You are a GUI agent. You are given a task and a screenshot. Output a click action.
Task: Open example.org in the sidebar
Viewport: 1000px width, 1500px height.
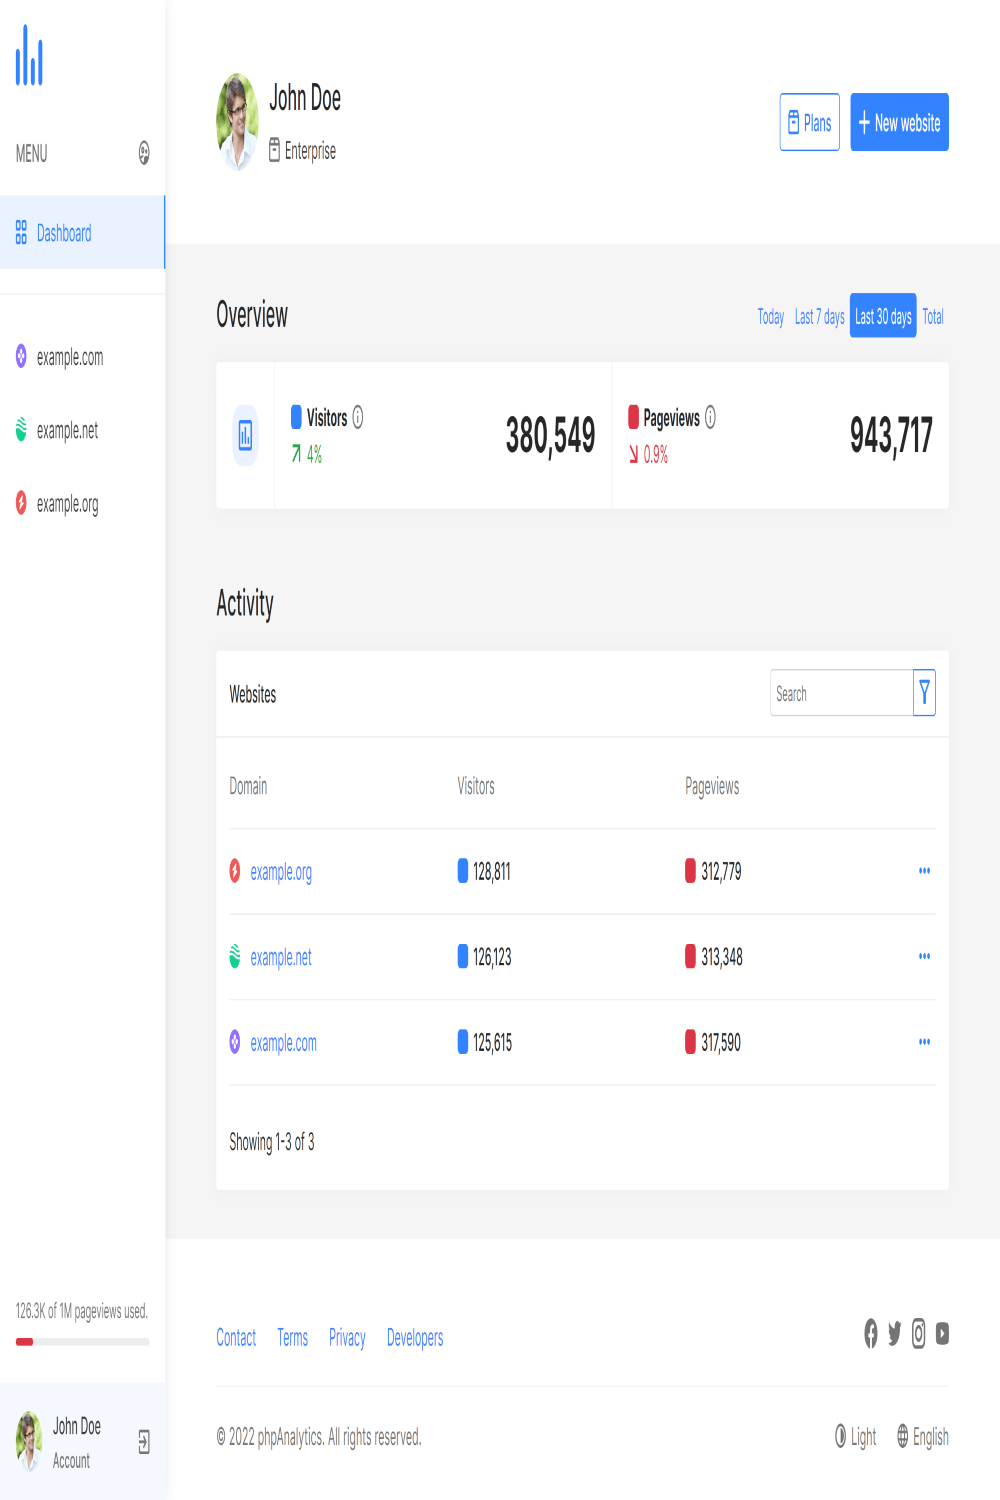click(x=82, y=503)
